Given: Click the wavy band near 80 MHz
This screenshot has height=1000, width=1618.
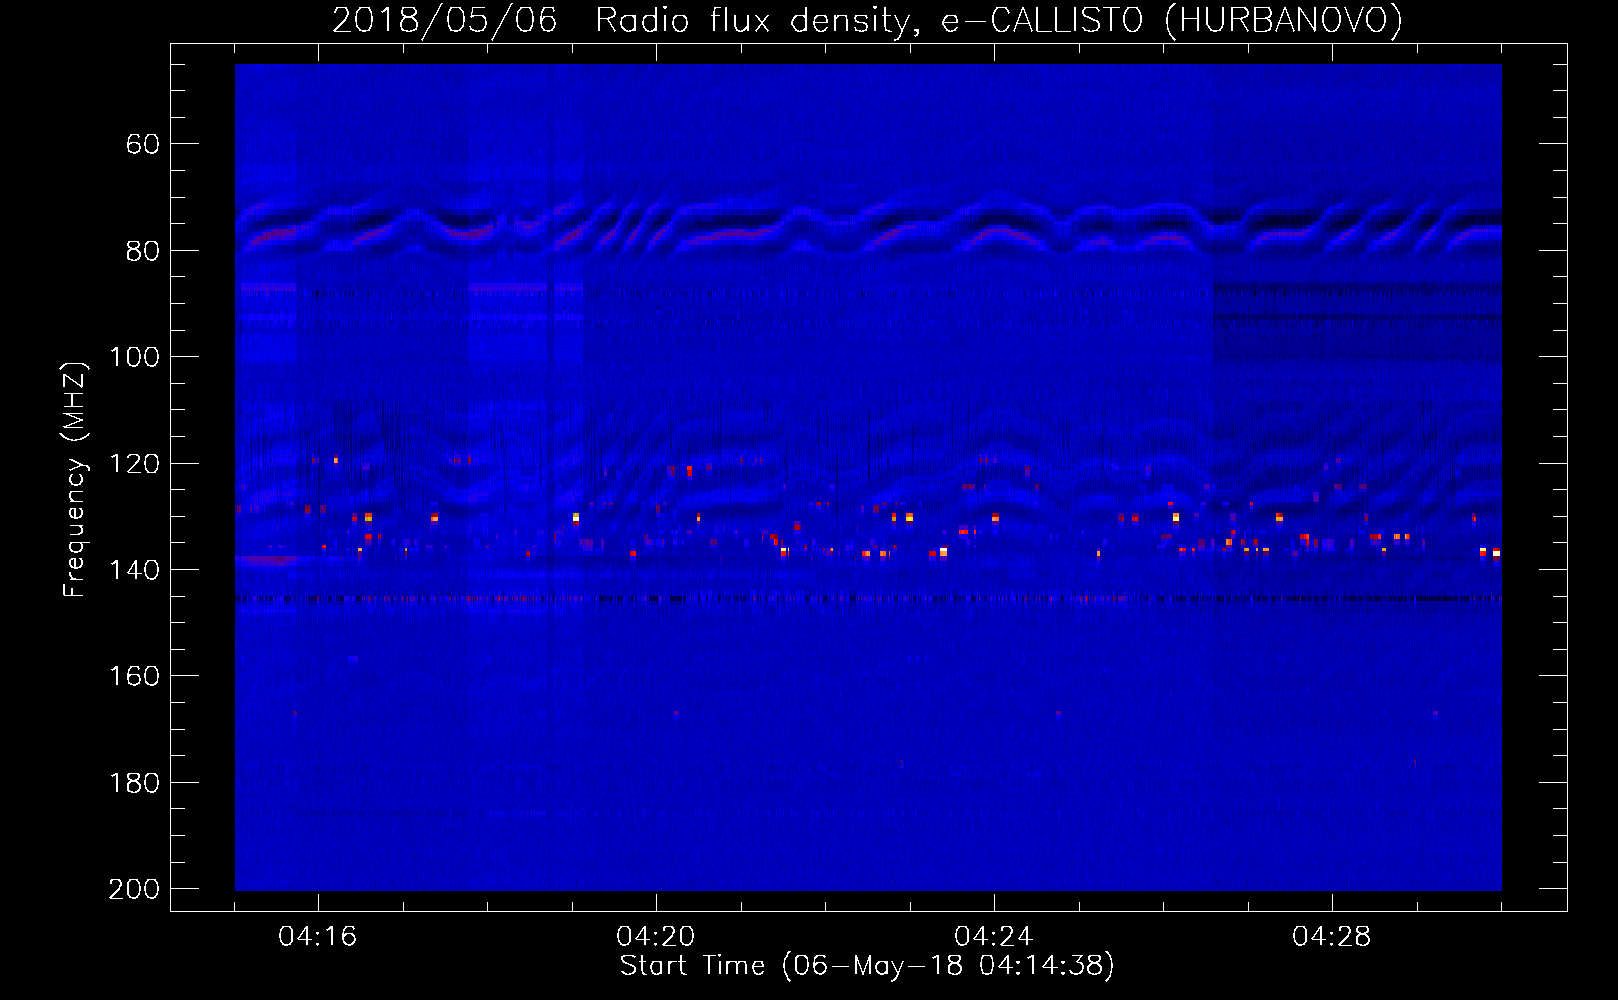Looking at the screenshot, I should 868,227.
